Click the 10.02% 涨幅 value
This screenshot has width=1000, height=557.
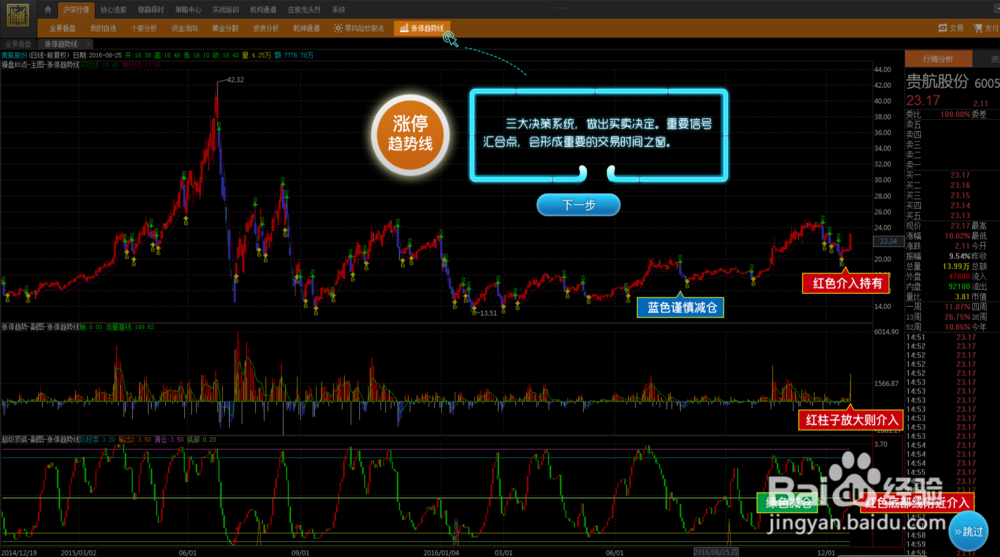[x=957, y=236]
